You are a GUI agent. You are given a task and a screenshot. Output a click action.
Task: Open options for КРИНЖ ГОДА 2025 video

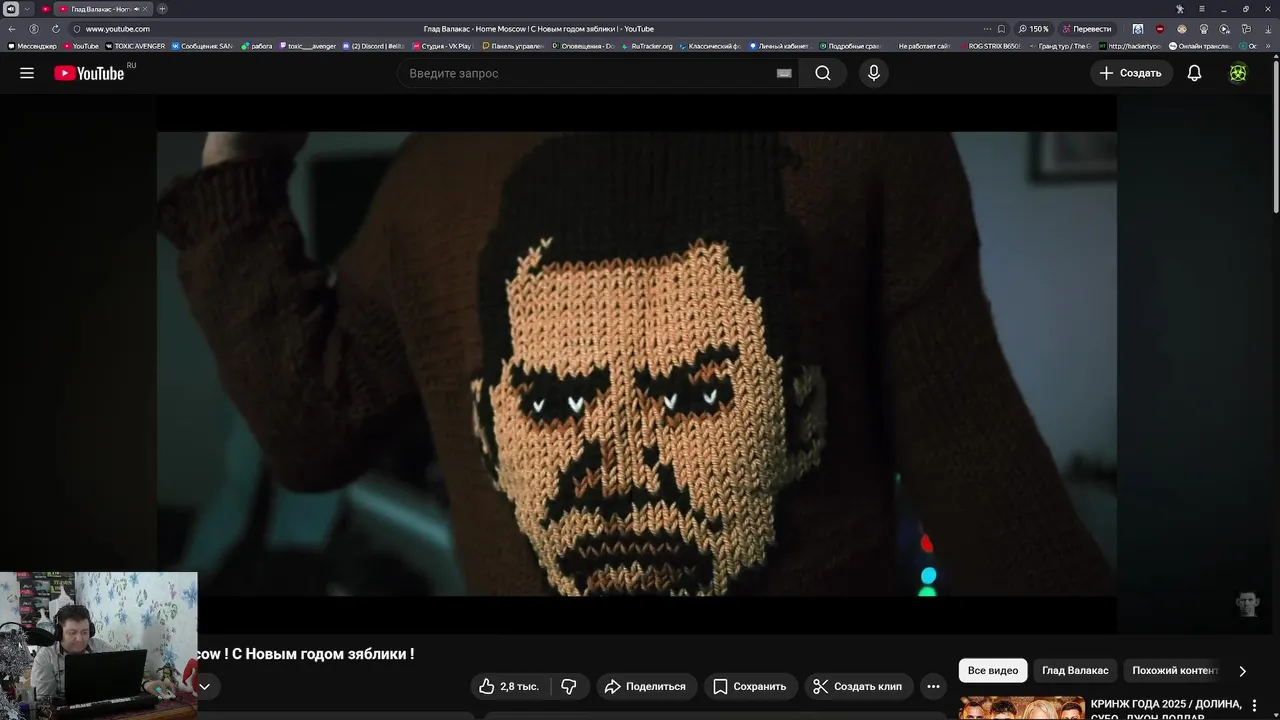[1254, 705]
